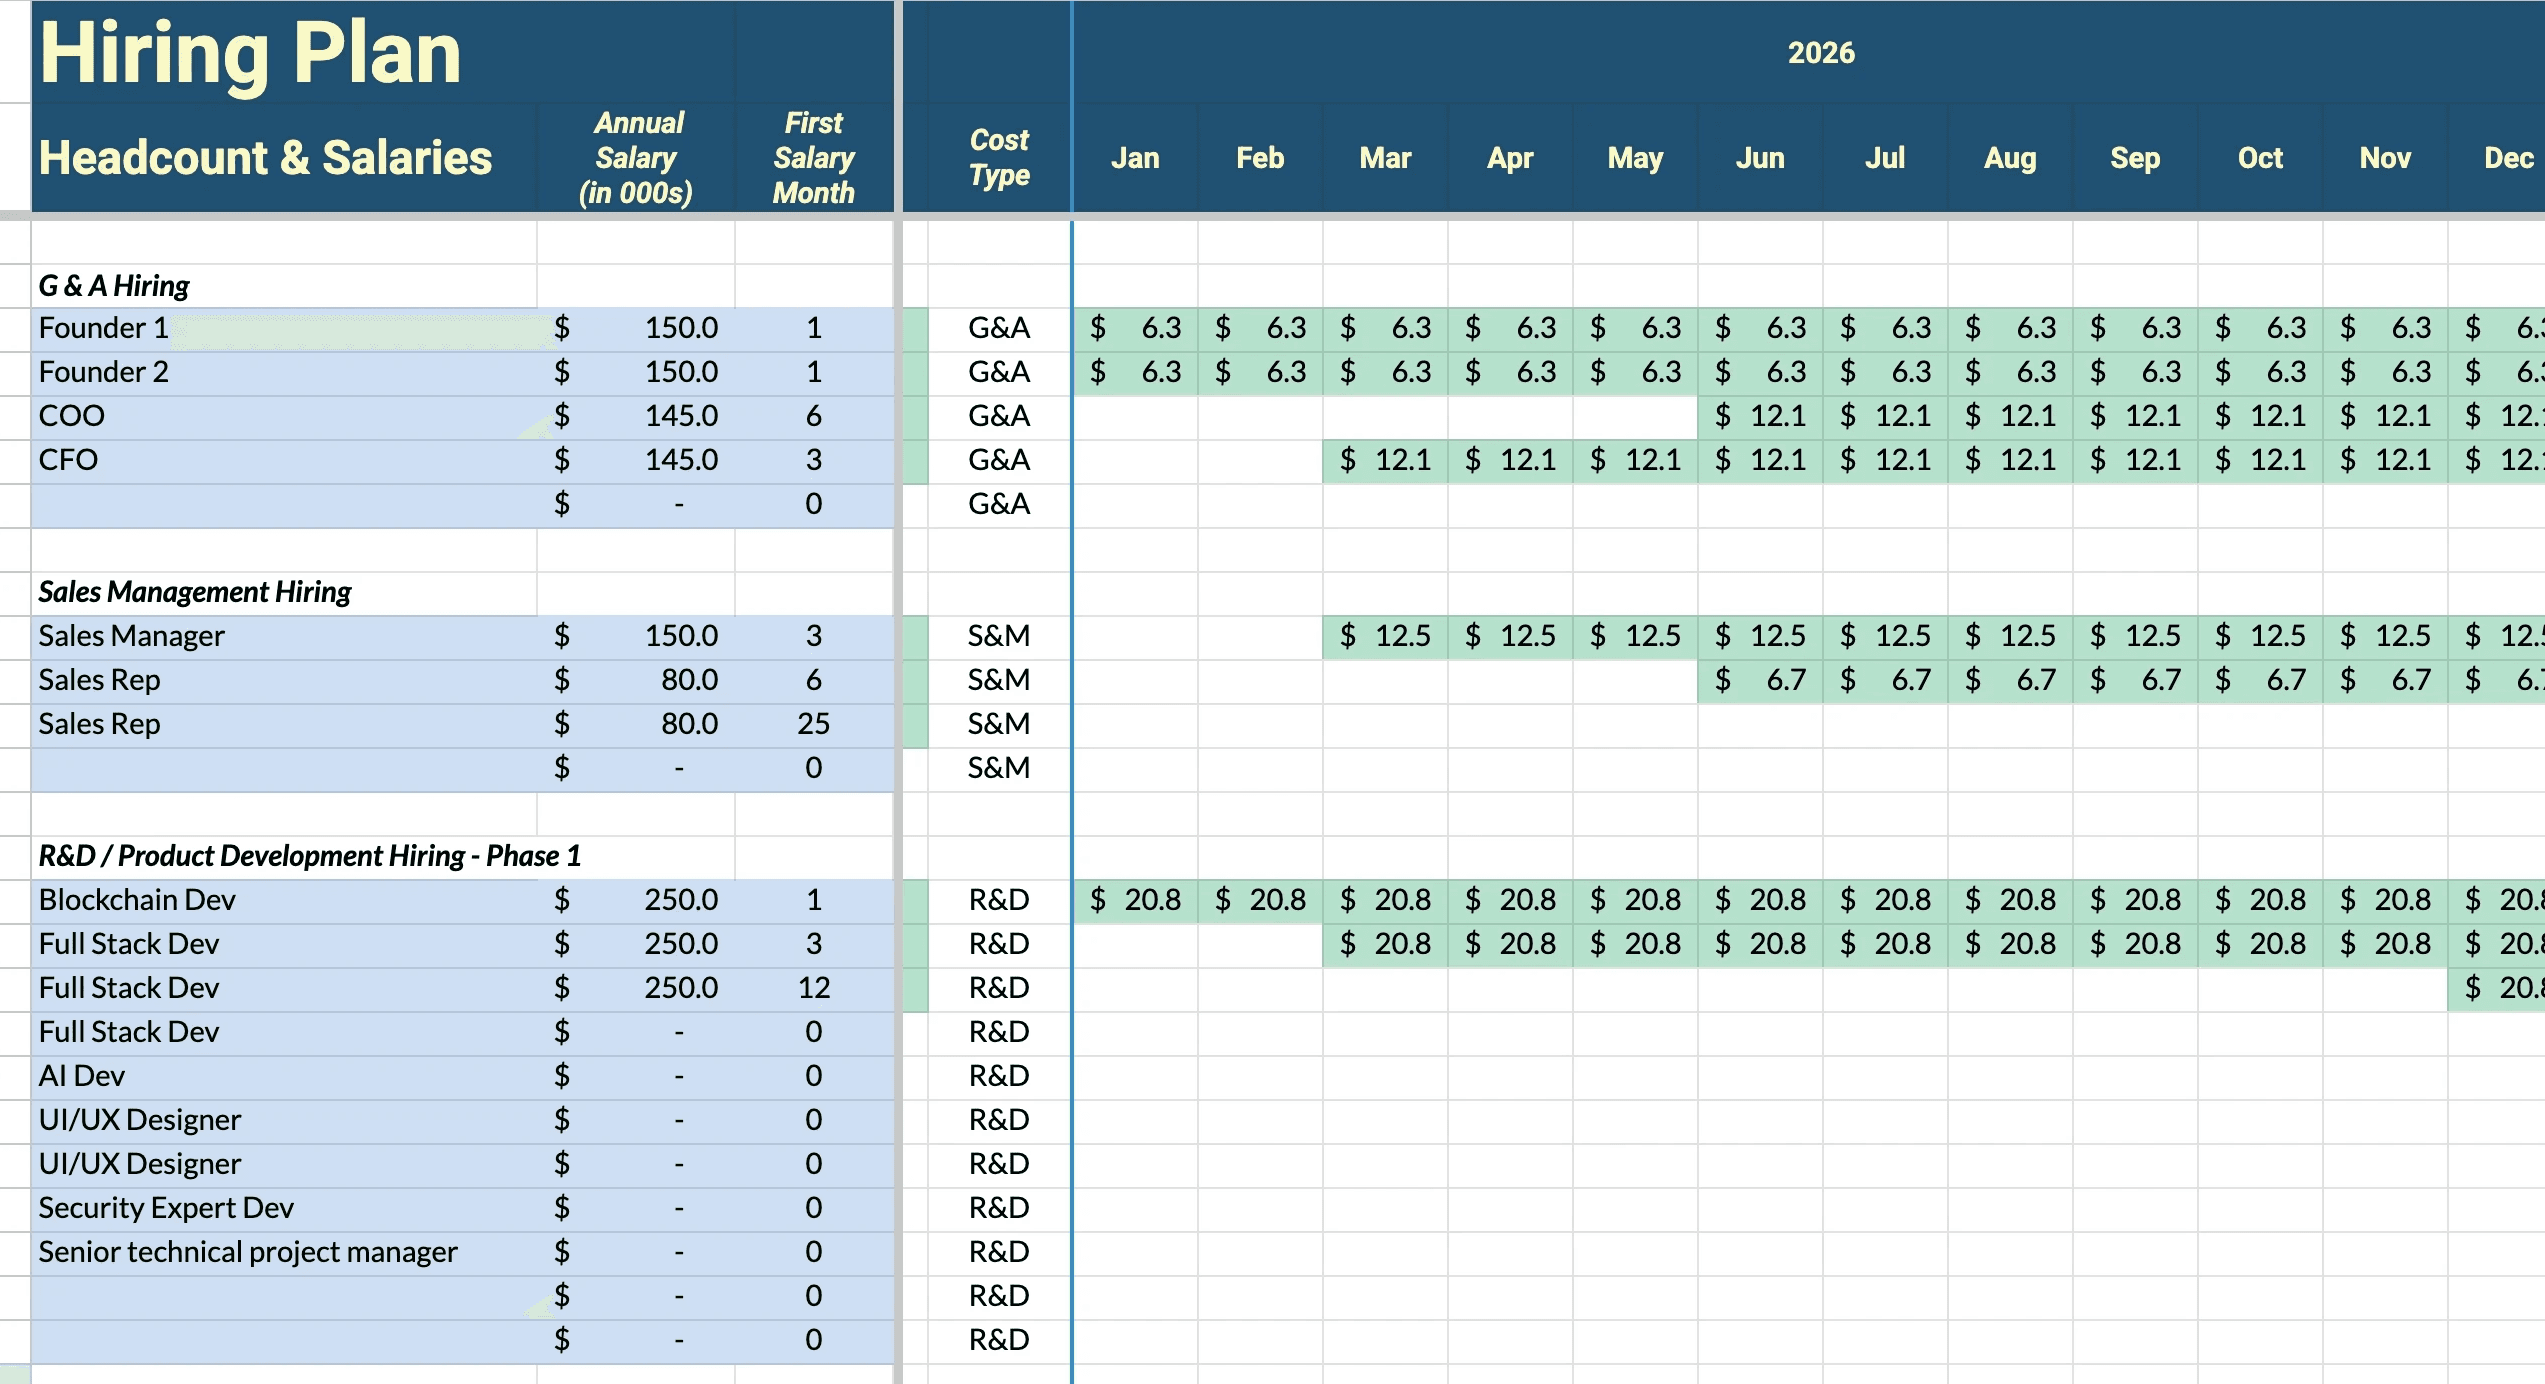Select Sales Manager March 12.5 cell
The height and width of the screenshot is (1384, 2545).
point(1385,636)
